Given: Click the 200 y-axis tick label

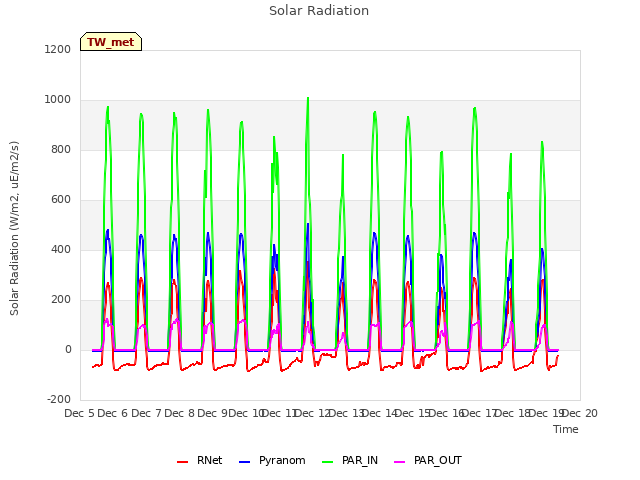Looking at the screenshot, I should tap(61, 300).
